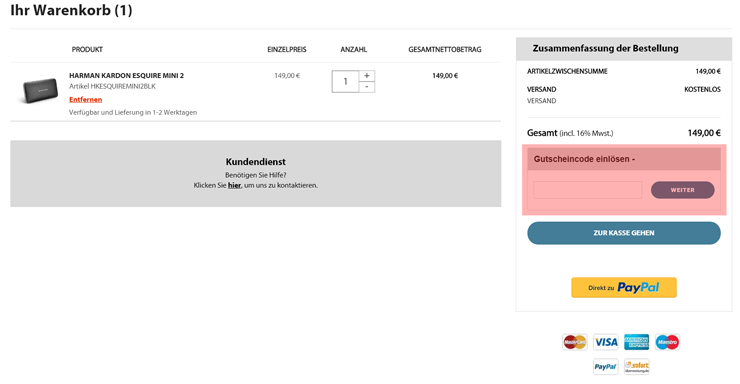Click the 'Gesamt (incl. 16% Mwst.)' label
This screenshot has width=740, height=384.
(570, 133)
